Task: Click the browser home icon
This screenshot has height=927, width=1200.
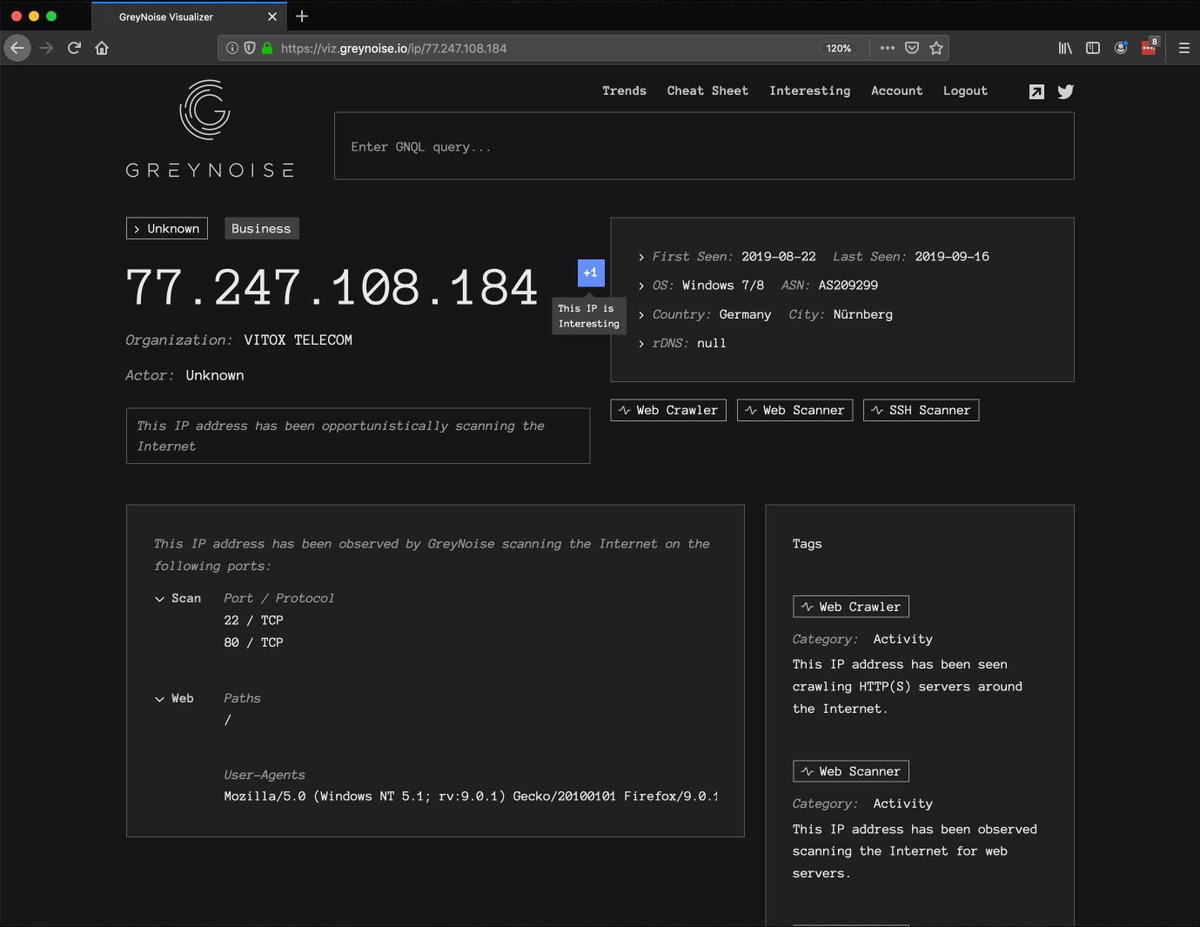Action: click(x=102, y=47)
